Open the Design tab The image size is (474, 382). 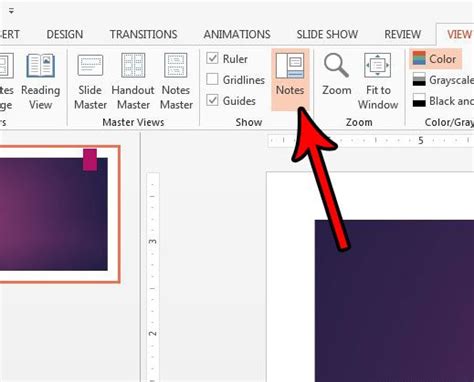click(65, 34)
